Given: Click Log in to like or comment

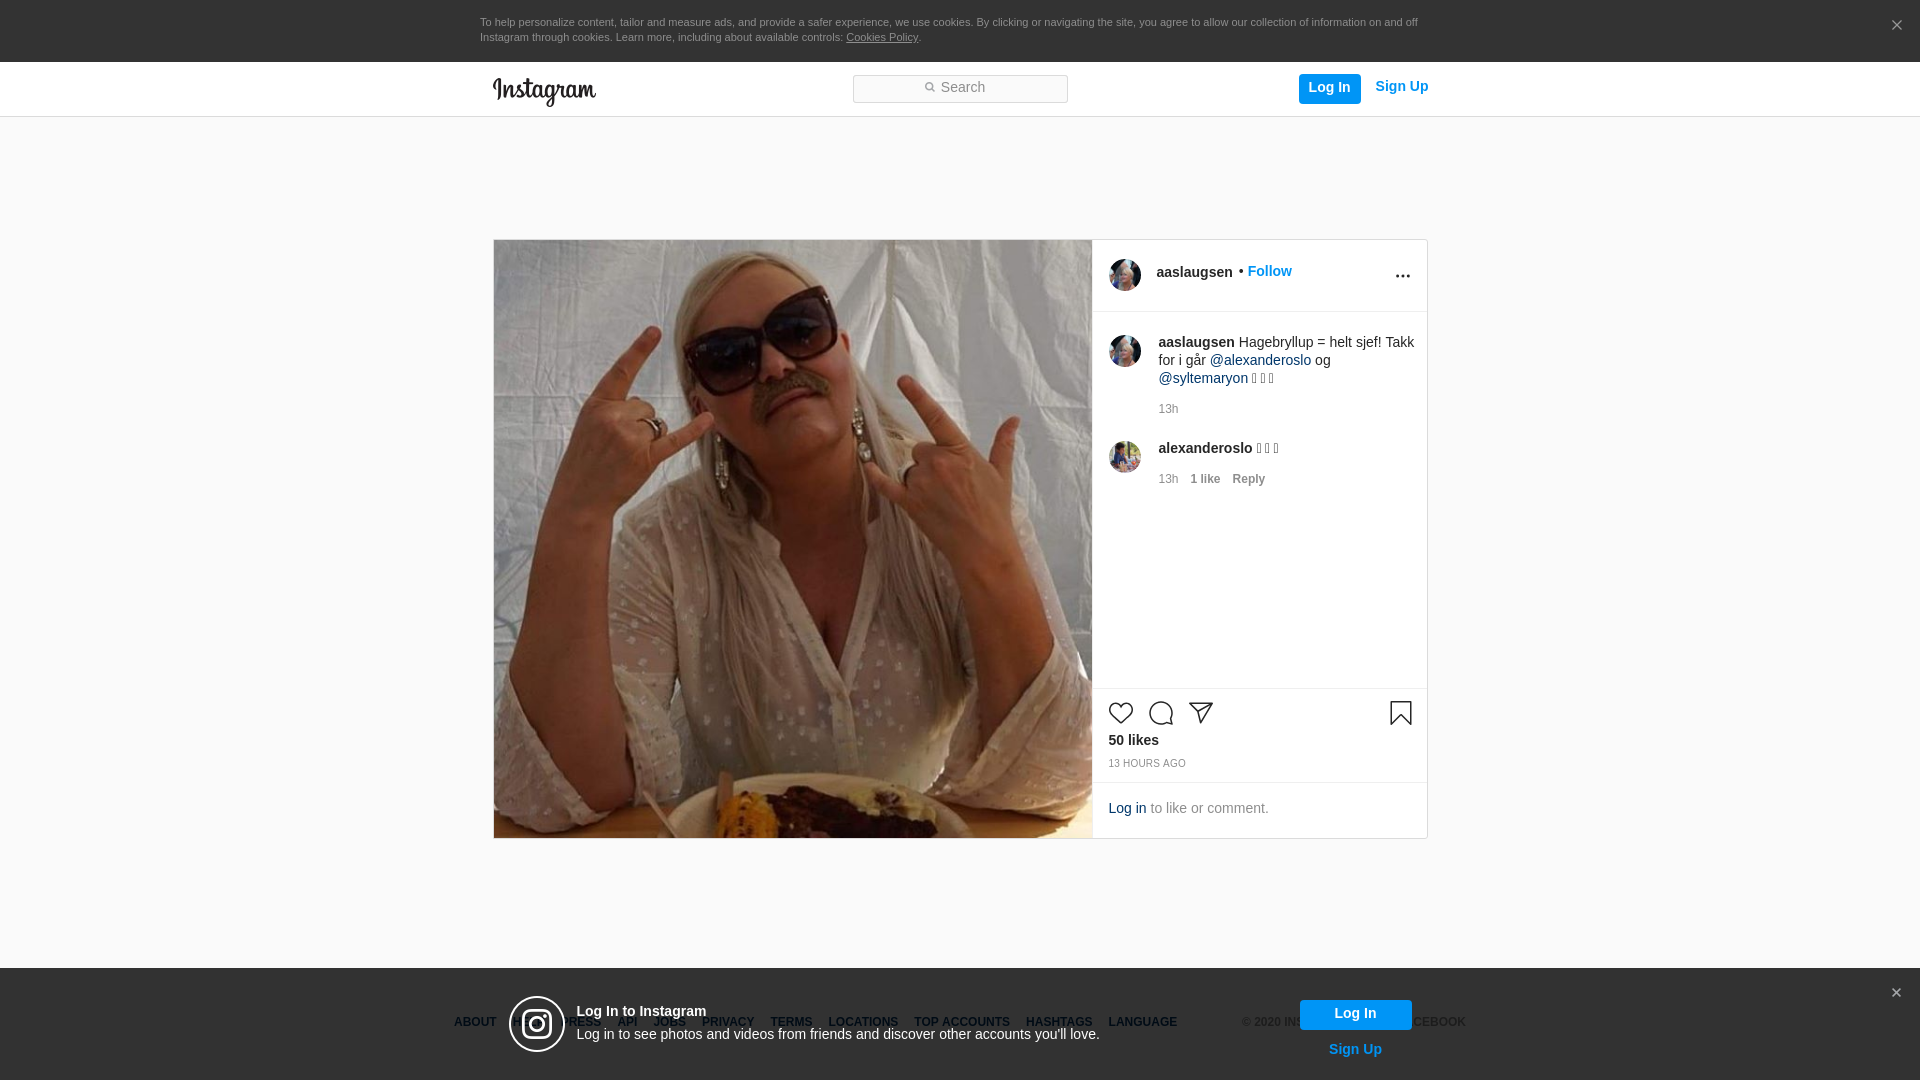Looking at the screenshot, I should pyautogui.click(x=1127, y=808).
